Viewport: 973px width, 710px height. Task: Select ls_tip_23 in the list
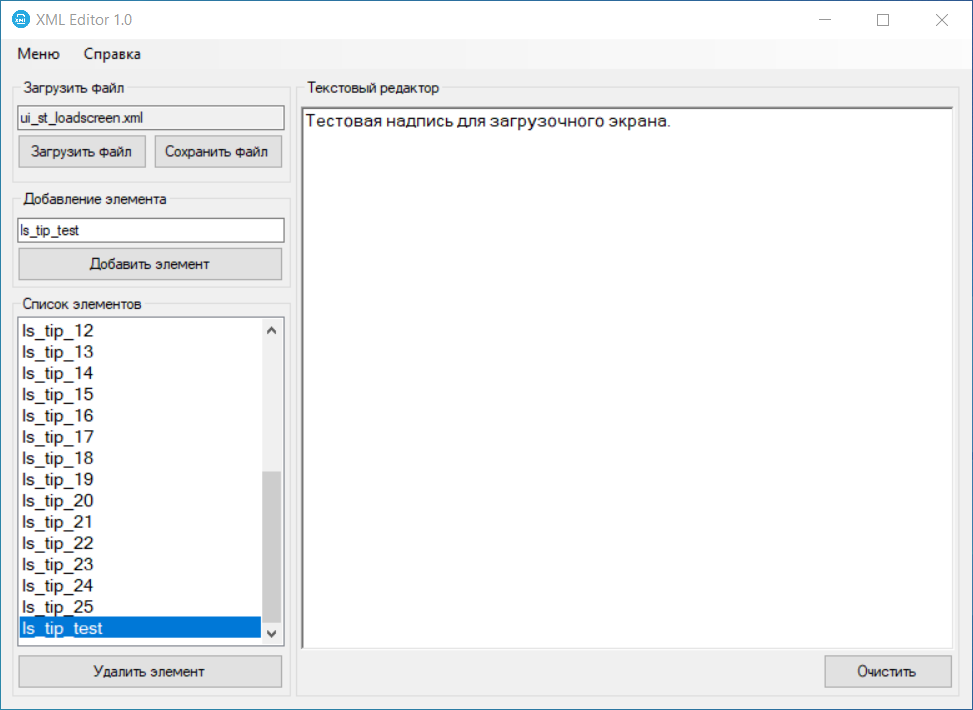140,564
